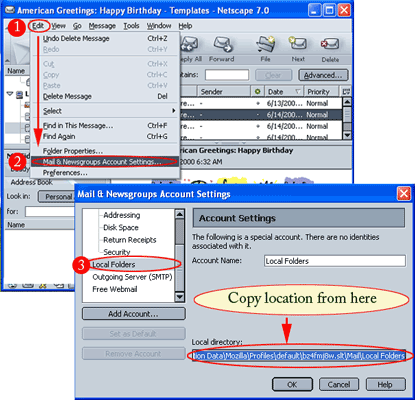Open the Tools menu
This screenshot has height=400, width=415.
pyautogui.click(x=131, y=26)
